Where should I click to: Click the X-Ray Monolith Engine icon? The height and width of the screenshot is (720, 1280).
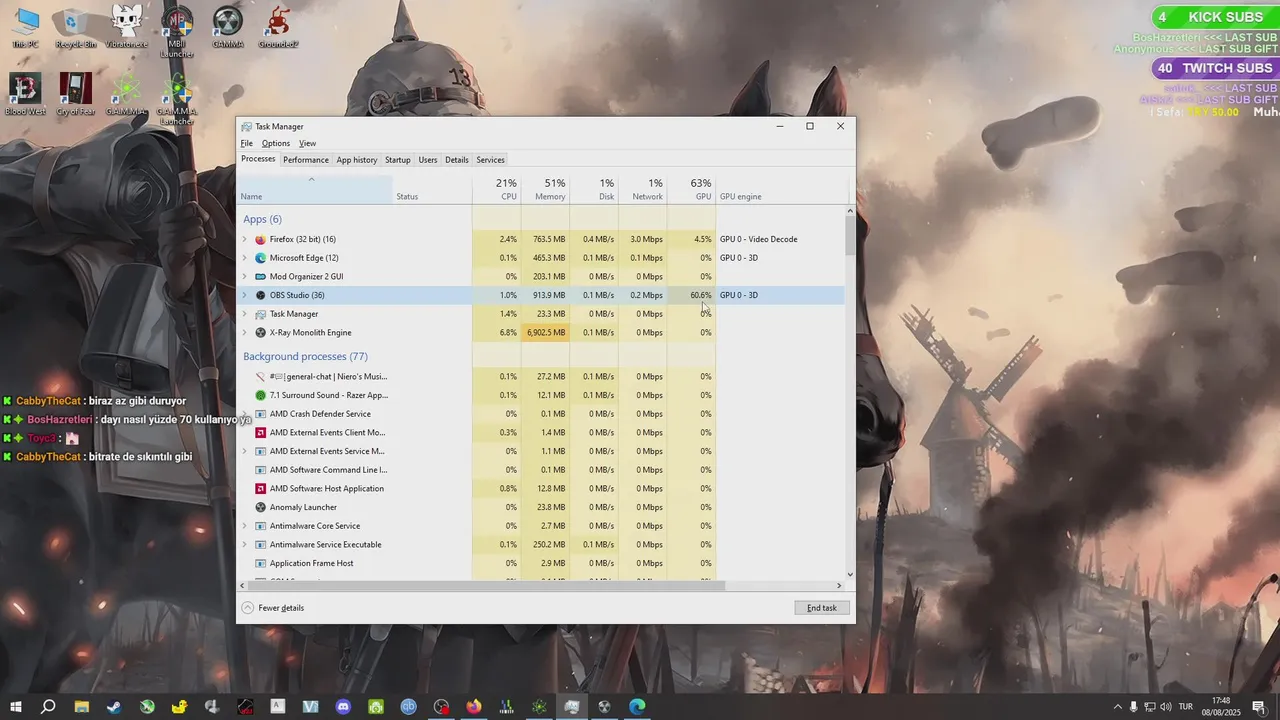pyautogui.click(x=260, y=332)
